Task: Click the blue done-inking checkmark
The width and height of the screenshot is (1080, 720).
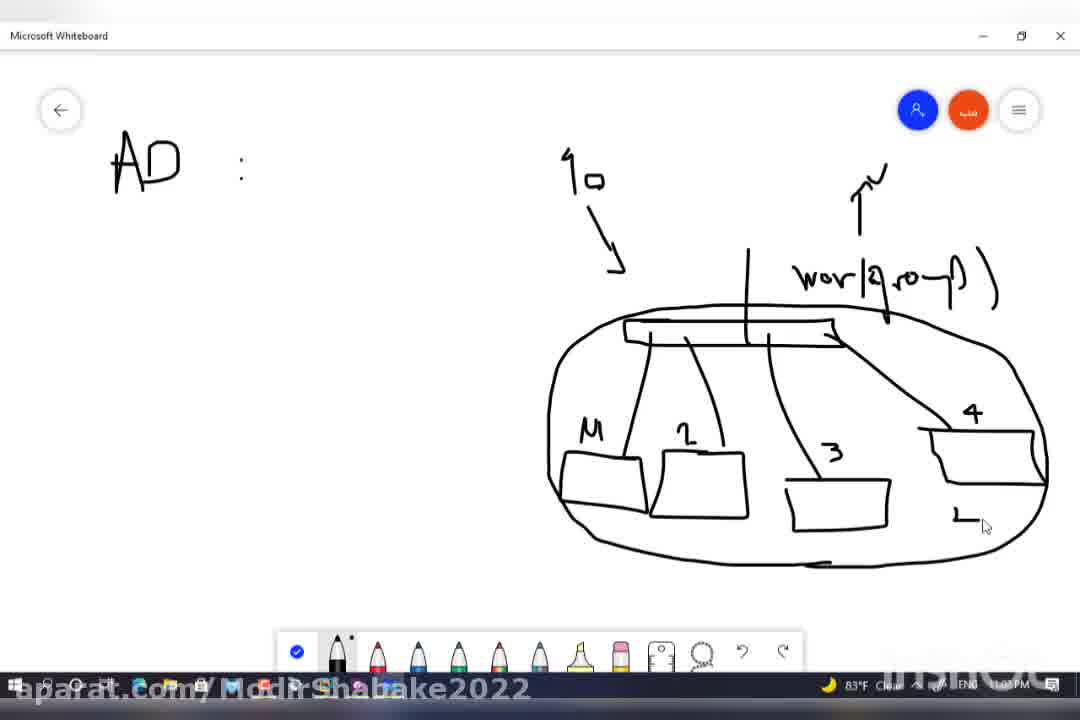Action: [x=297, y=652]
